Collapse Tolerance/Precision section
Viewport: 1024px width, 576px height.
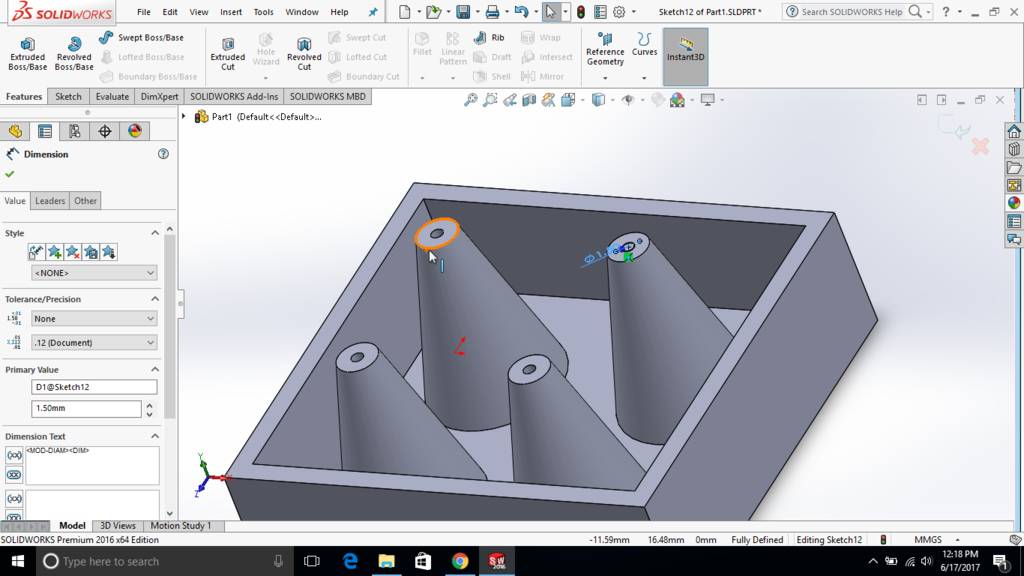155,299
